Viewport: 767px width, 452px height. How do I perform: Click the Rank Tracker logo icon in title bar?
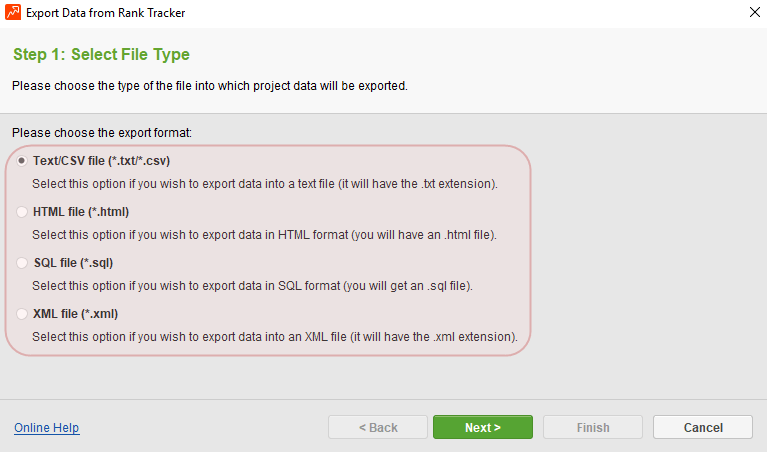pyautogui.click(x=13, y=12)
